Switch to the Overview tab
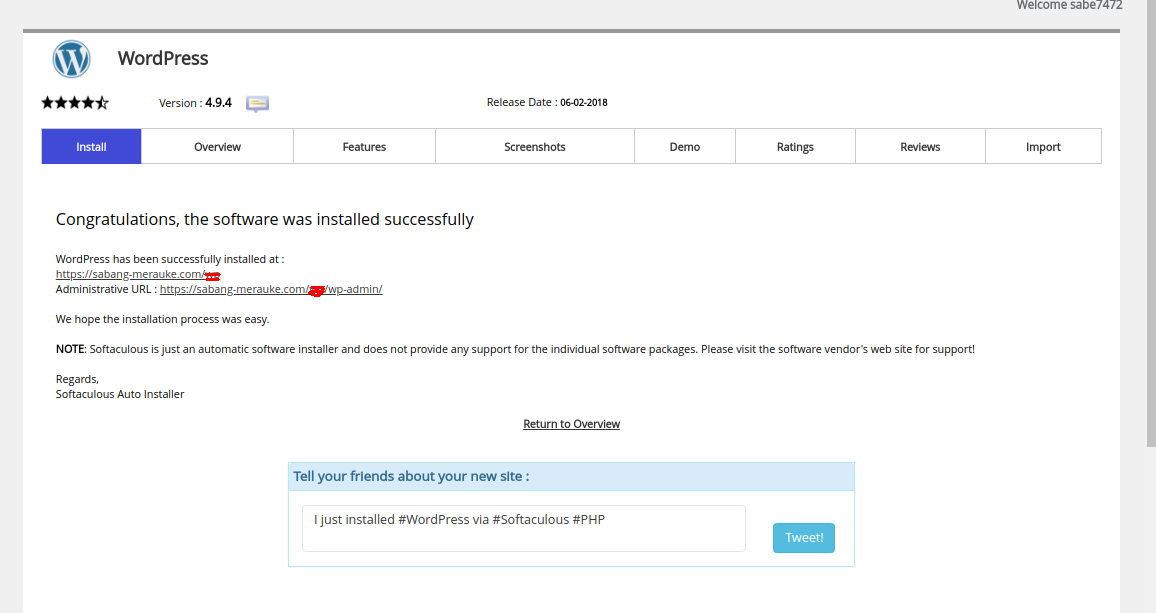The width and height of the screenshot is (1156, 613). pos(217,147)
